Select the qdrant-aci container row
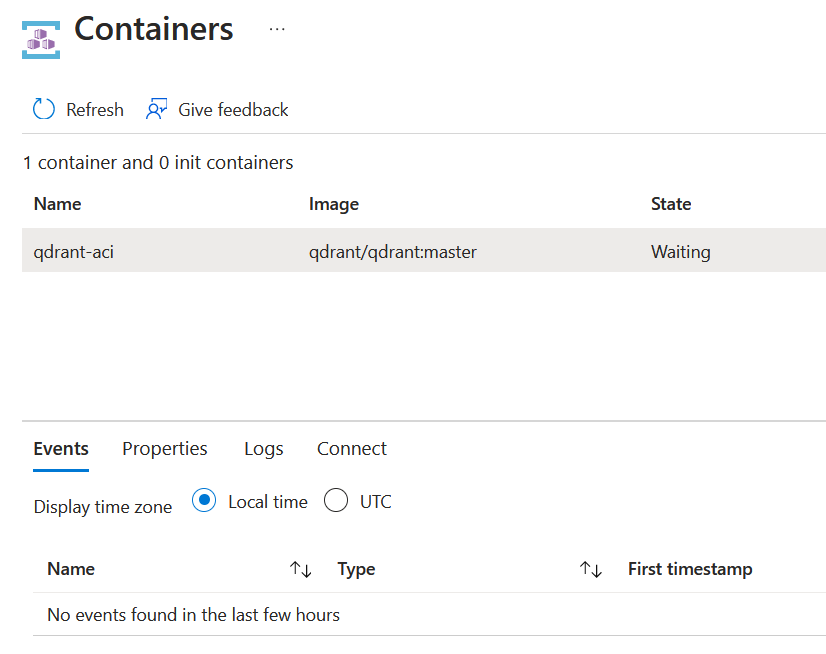Viewport: 826px width, 654px height. pyautogui.click(x=424, y=250)
